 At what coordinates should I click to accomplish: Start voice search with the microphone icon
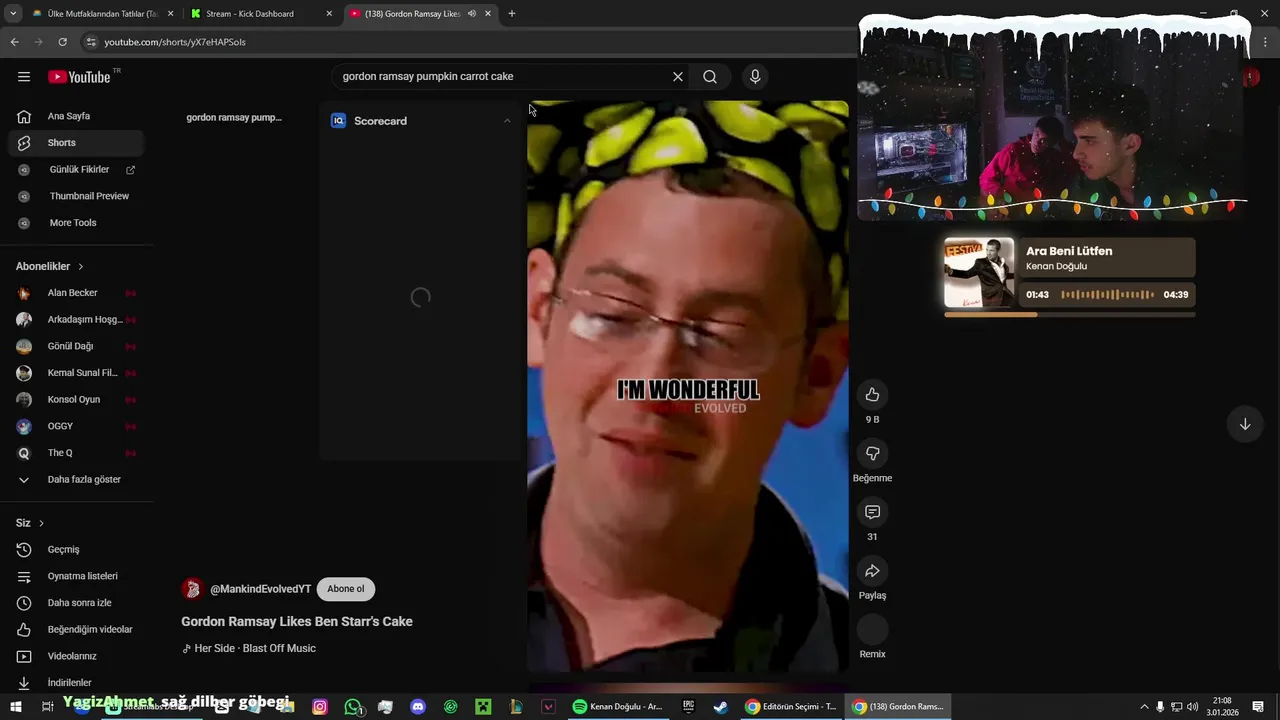tap(755, 76)
